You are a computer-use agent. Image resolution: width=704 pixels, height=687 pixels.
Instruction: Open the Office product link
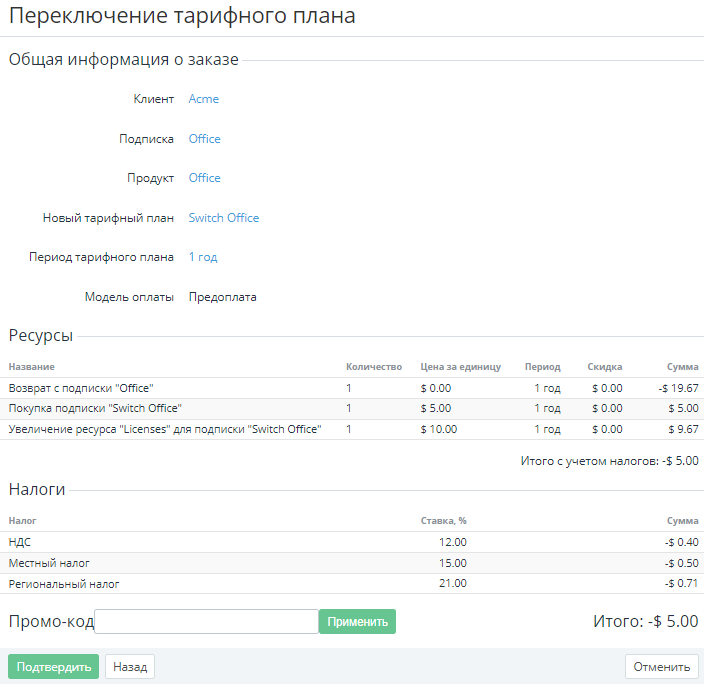[204, 178]
